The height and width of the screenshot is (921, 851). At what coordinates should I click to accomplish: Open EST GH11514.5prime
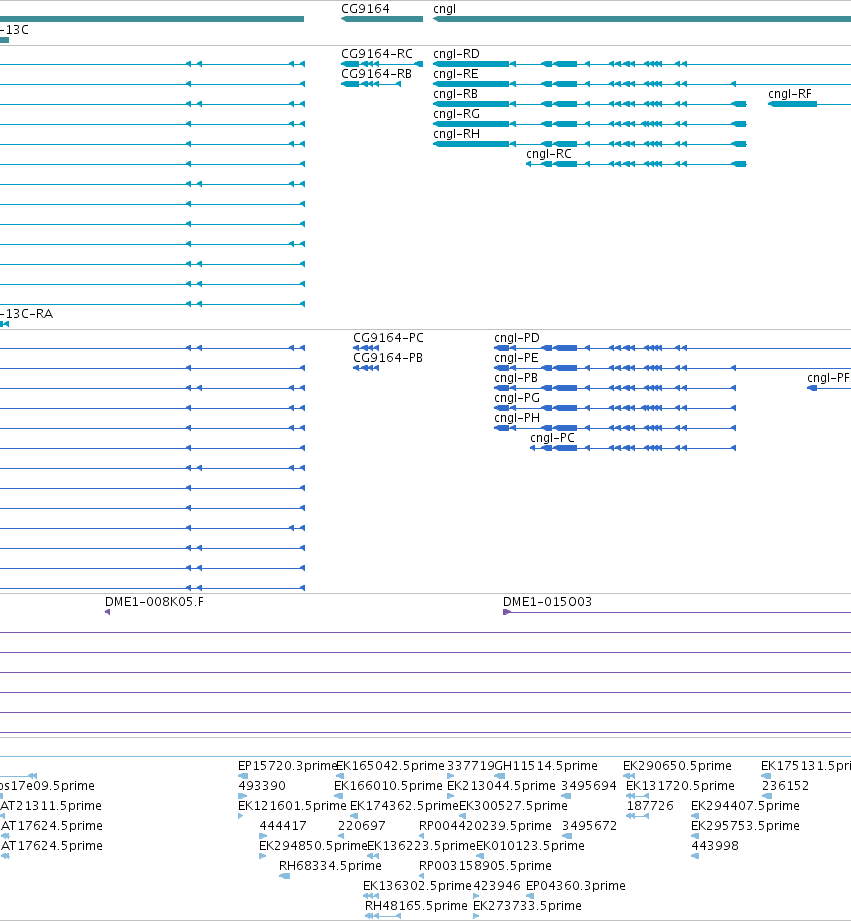(546, 765)
